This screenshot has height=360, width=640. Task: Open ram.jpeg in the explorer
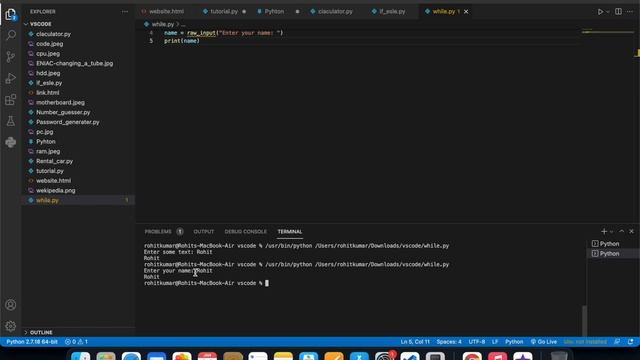click(48, 151)
